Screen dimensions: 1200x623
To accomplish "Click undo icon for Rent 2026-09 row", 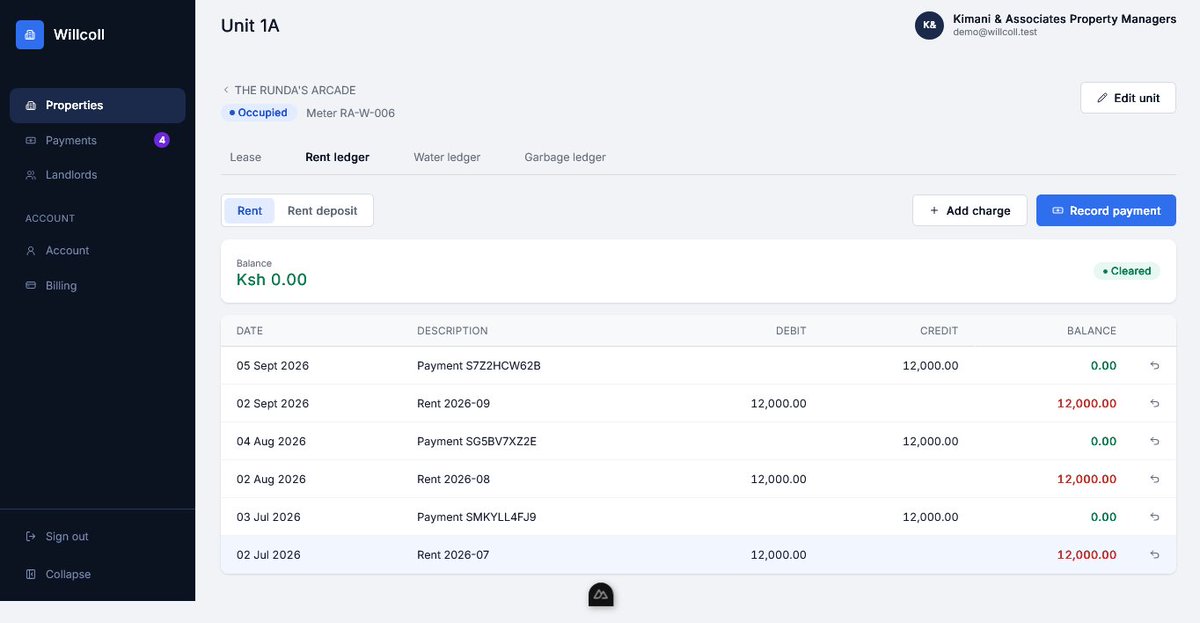I will coord(1155,404).
